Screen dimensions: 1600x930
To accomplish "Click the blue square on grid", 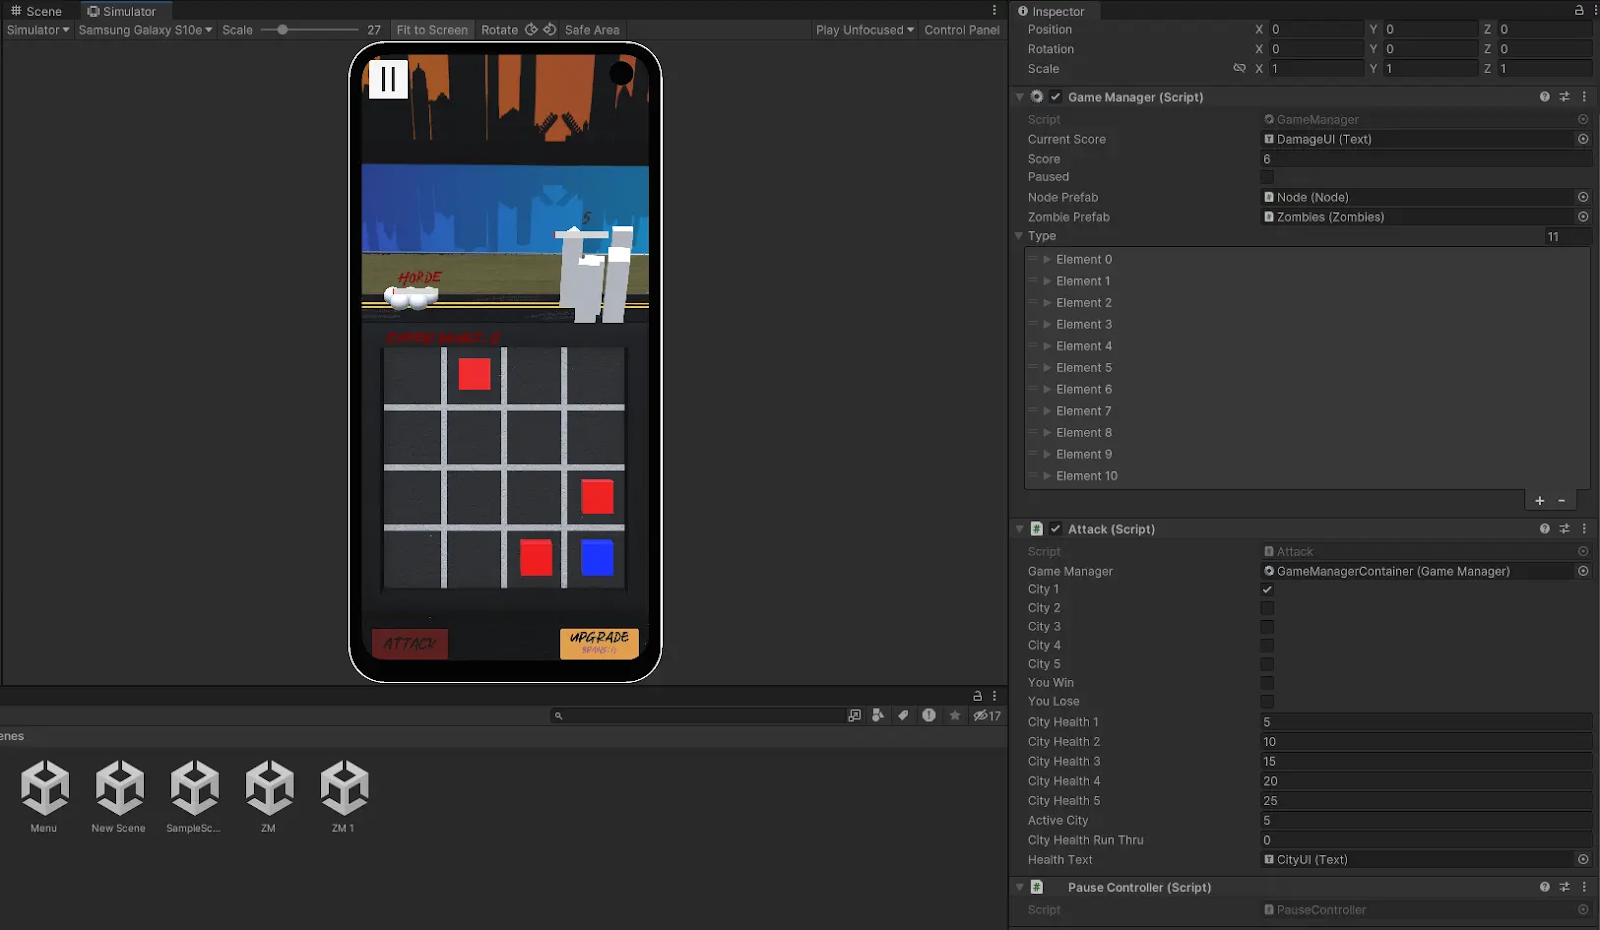I will coord(597,558).
